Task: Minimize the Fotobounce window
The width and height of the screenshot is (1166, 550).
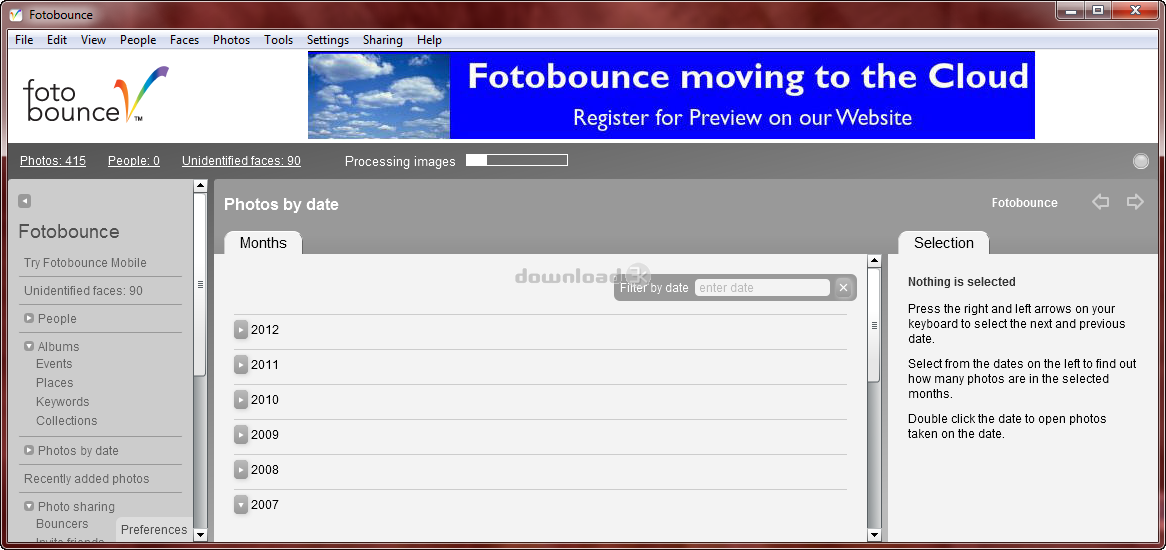Action: pos(1070,10)
